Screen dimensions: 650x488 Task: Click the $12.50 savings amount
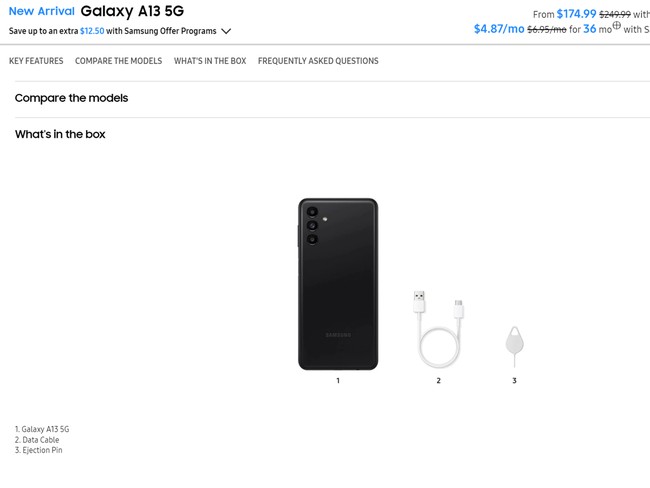92,31
